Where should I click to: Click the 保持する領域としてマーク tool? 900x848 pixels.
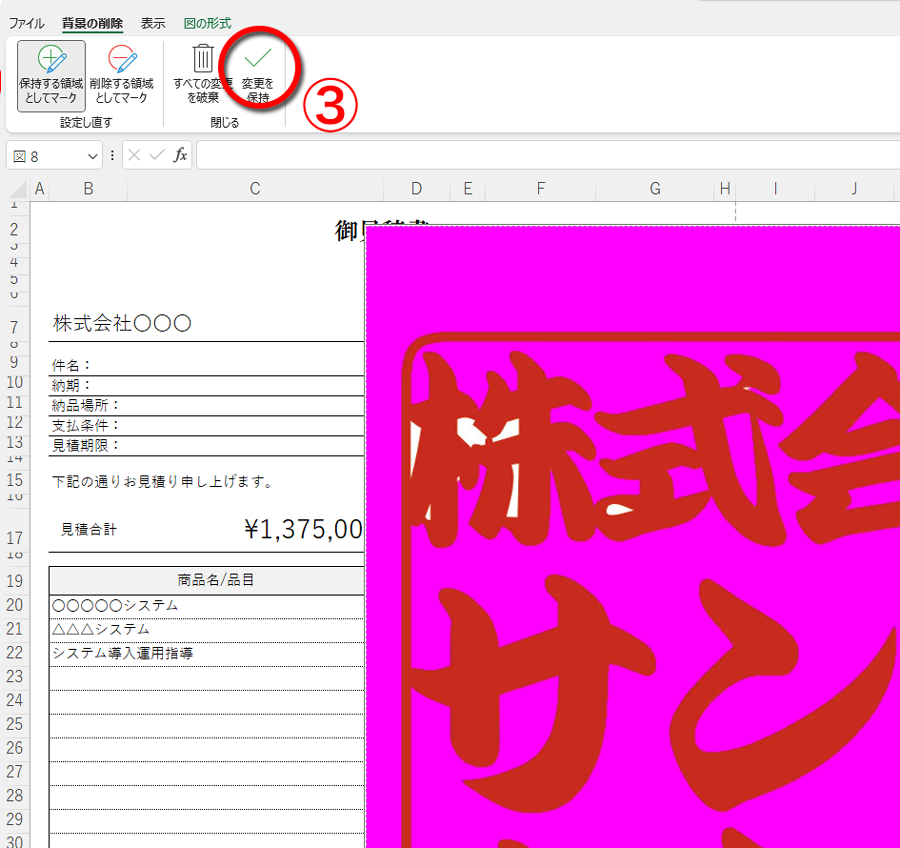[x=51, y=75]
